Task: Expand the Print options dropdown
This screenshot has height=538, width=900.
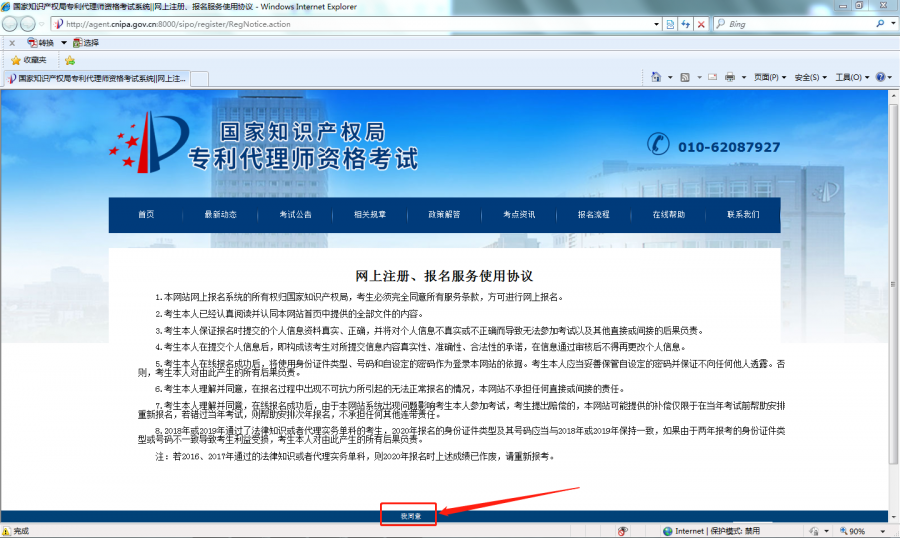Action: (x=744, y=78)
